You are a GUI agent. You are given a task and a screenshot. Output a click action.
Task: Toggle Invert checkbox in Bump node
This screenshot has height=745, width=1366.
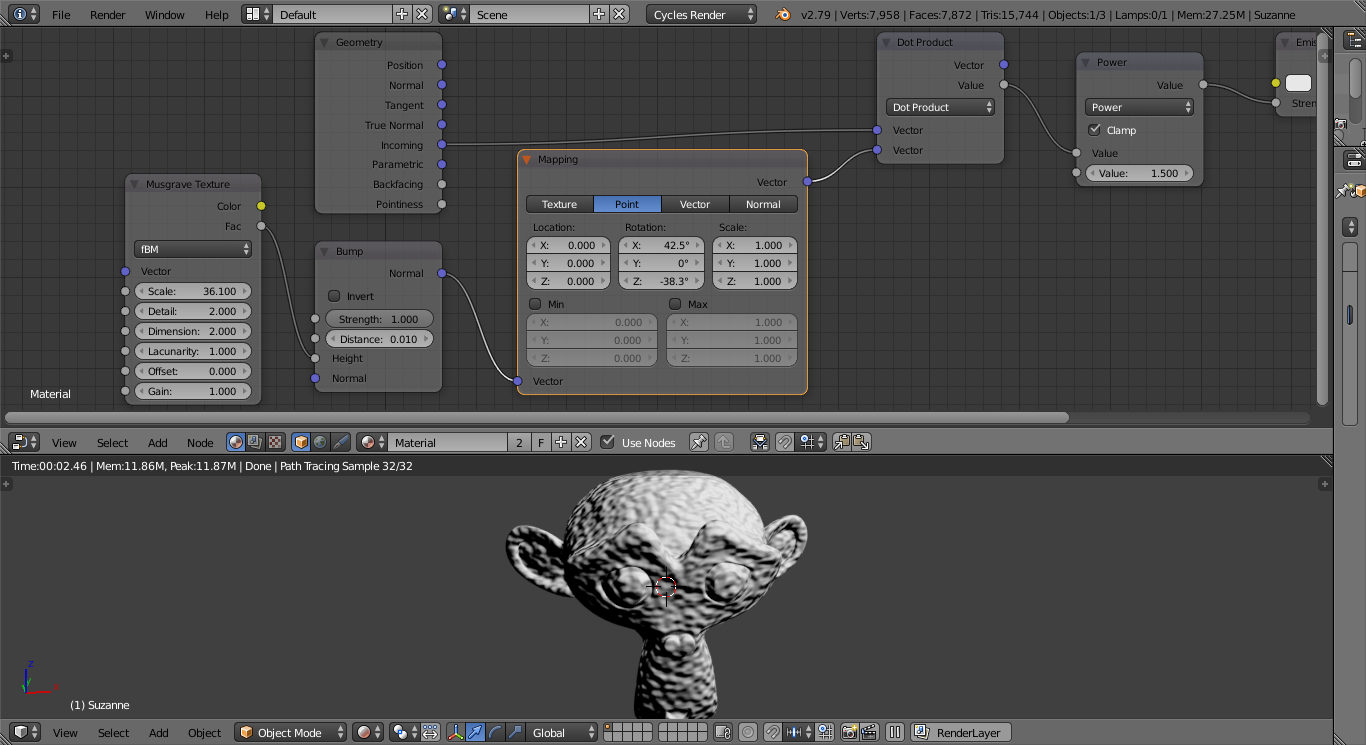[x=335, y=296]
